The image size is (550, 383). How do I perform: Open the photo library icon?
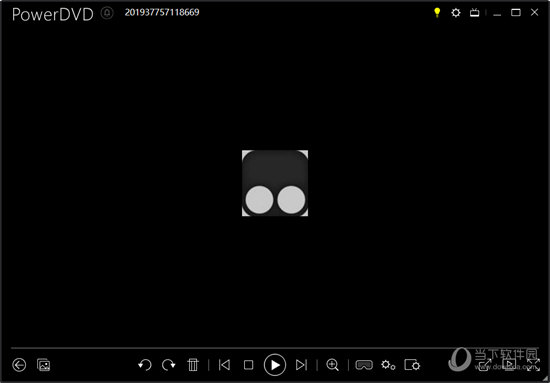tap(44, 365)
